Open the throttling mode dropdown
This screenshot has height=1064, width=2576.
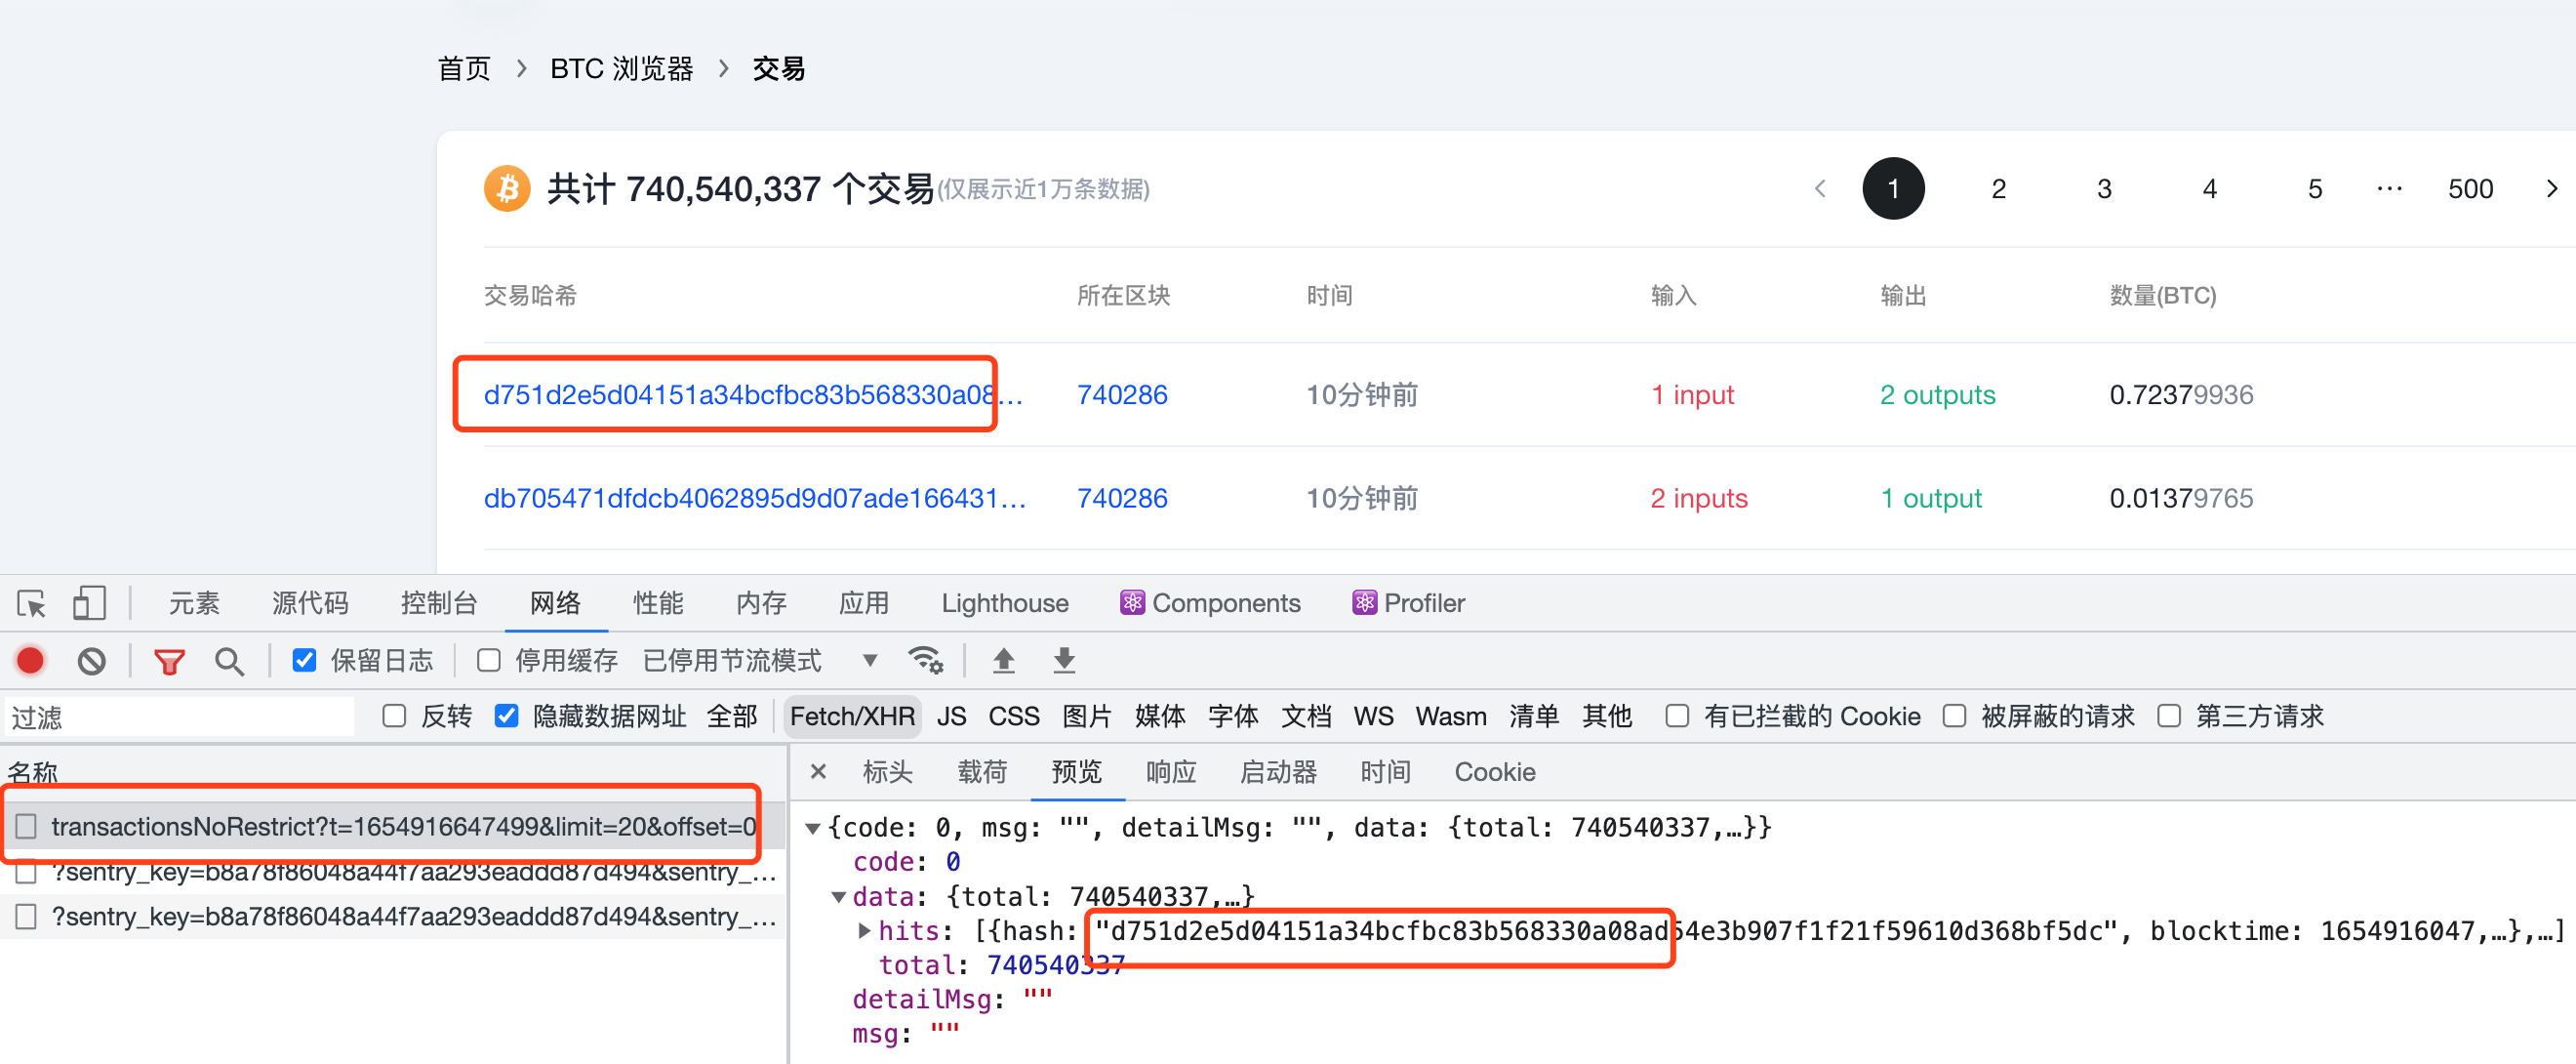click(x=869, y=660)
